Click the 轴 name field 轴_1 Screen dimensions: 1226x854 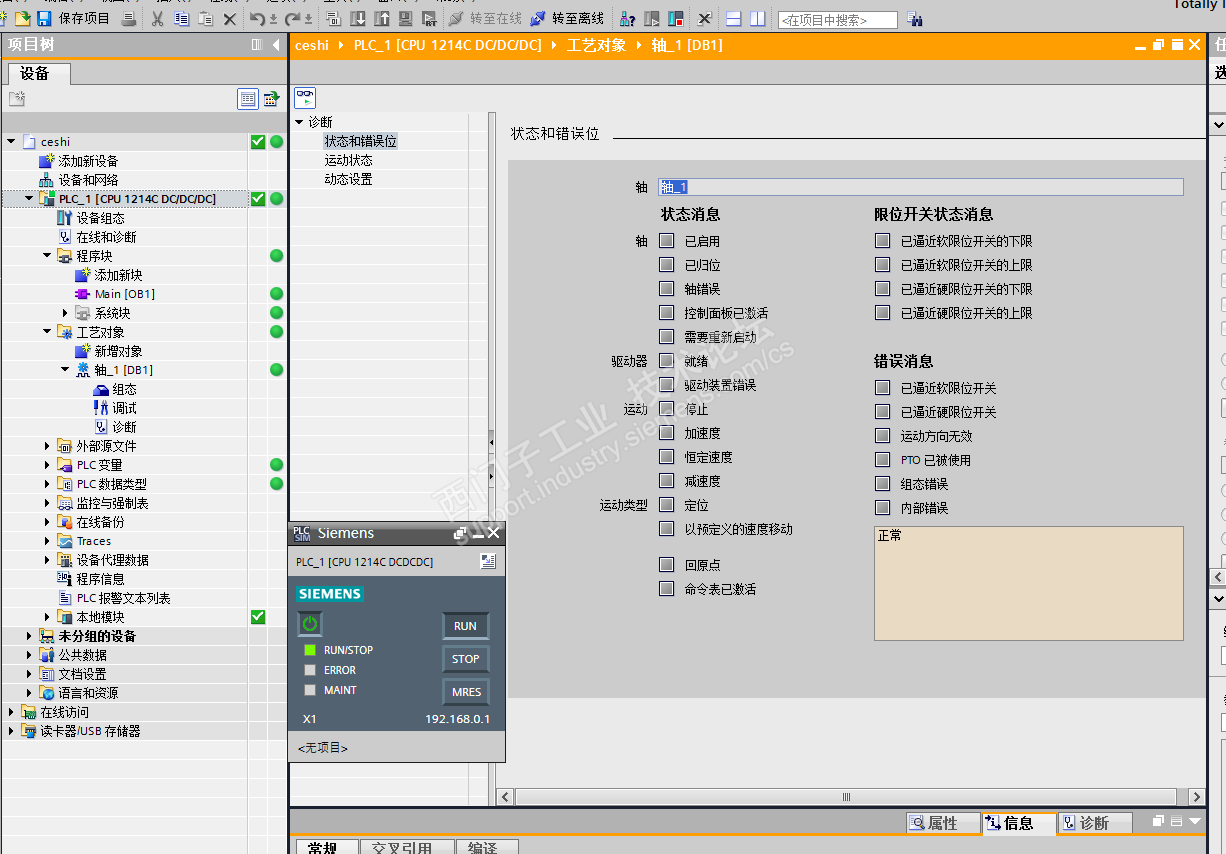(920, 187)
